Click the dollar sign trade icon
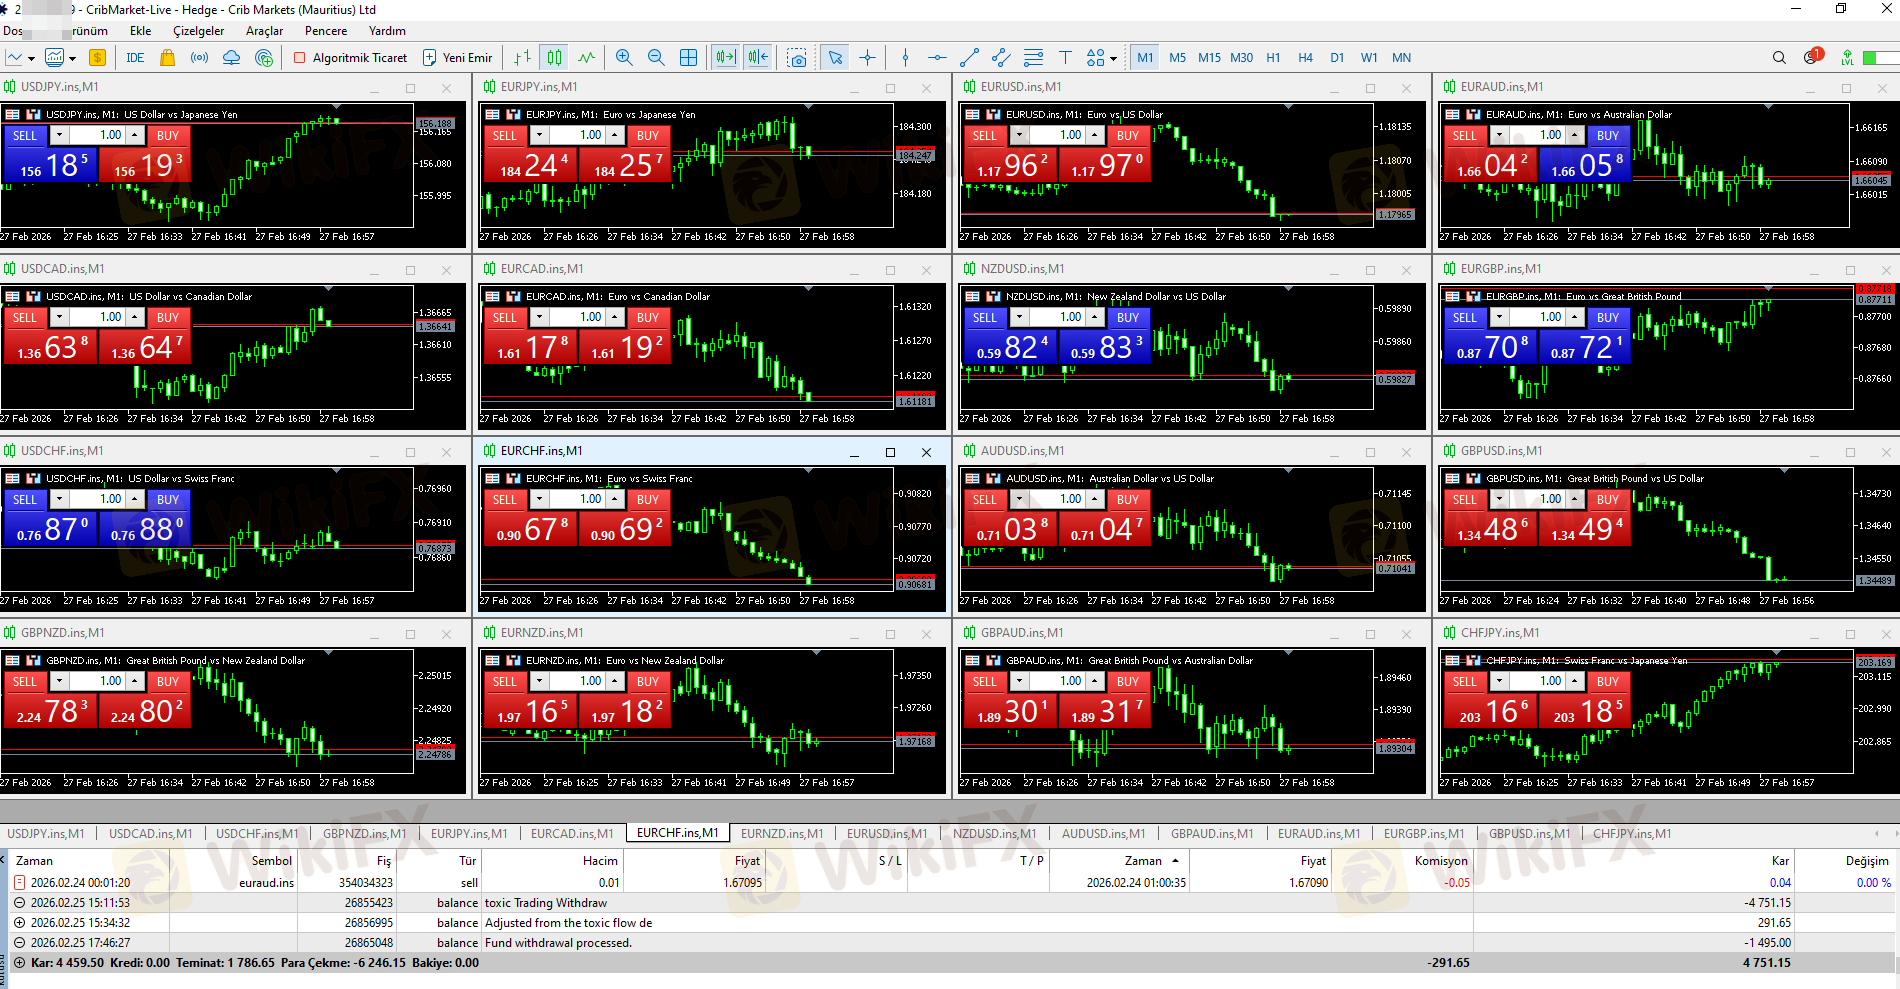Viewport: 1900px width, 989px height. point(97,58)
